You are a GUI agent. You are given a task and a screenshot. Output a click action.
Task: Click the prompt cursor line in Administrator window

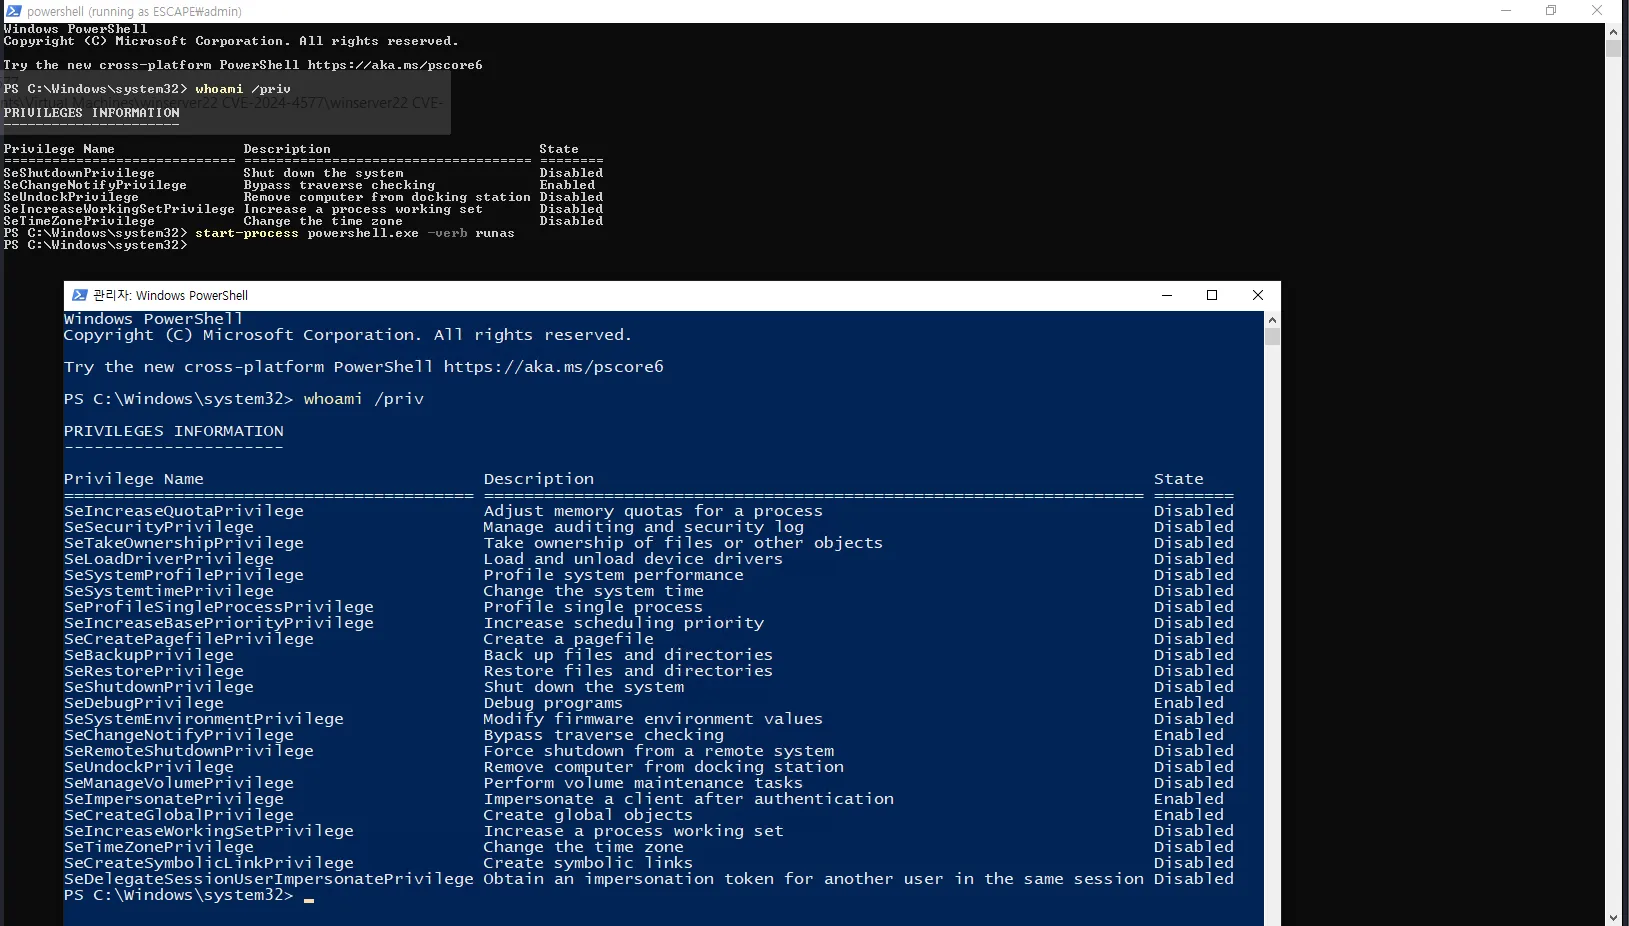[190, 895]
